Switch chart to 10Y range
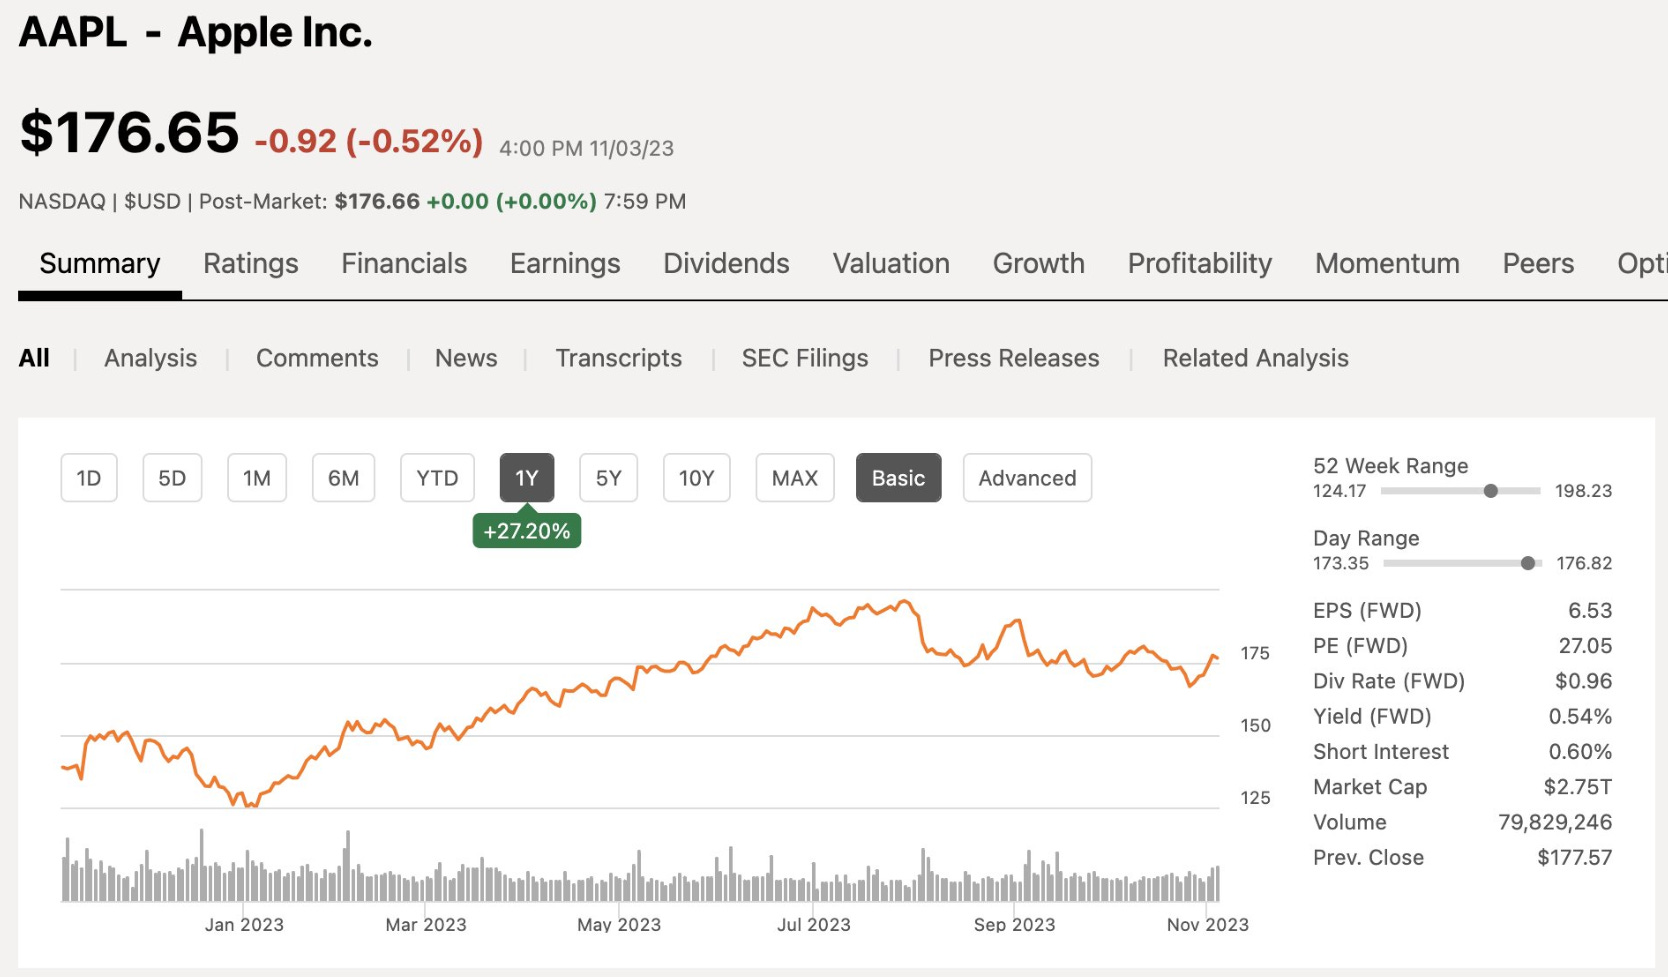 (x=697, y=478)
